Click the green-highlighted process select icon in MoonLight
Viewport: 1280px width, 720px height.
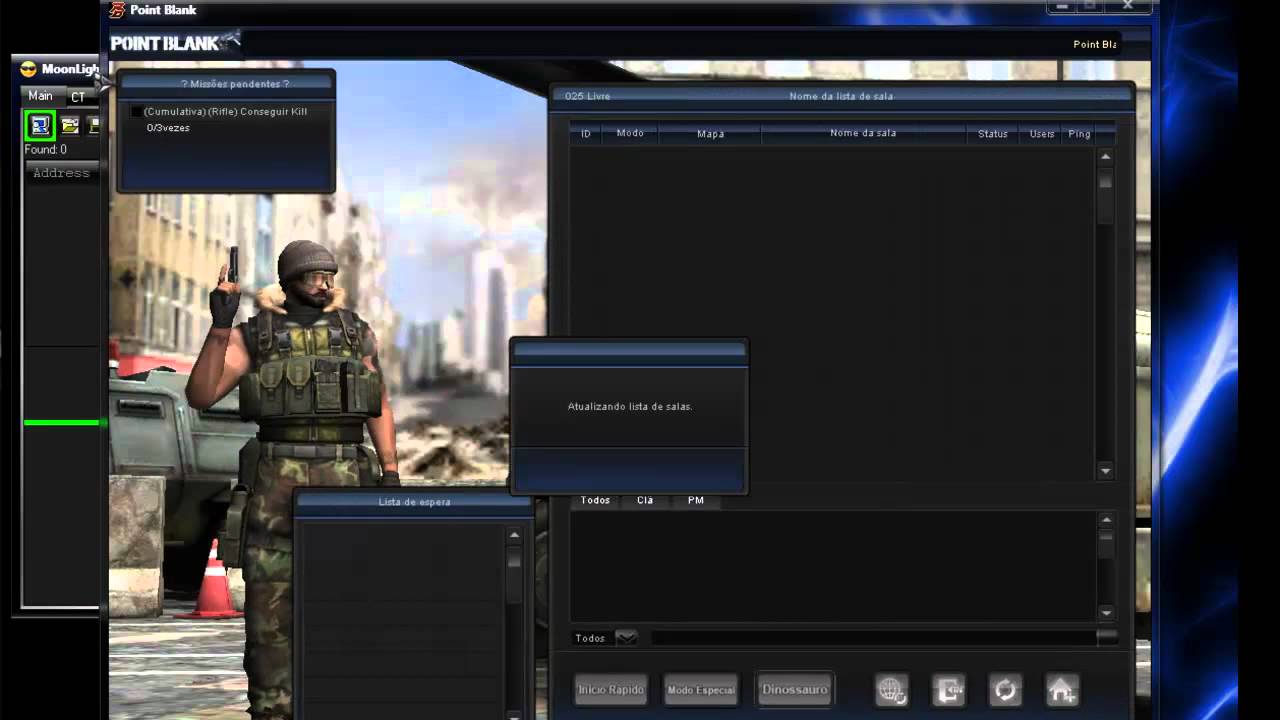tap(40, 125)
